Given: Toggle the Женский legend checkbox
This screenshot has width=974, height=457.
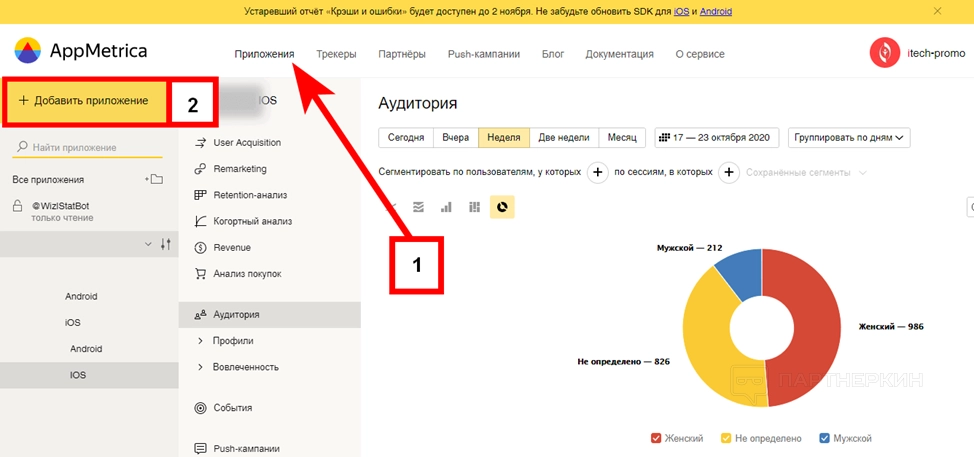Looking at the screenshot, I should [x=656, y=438].
